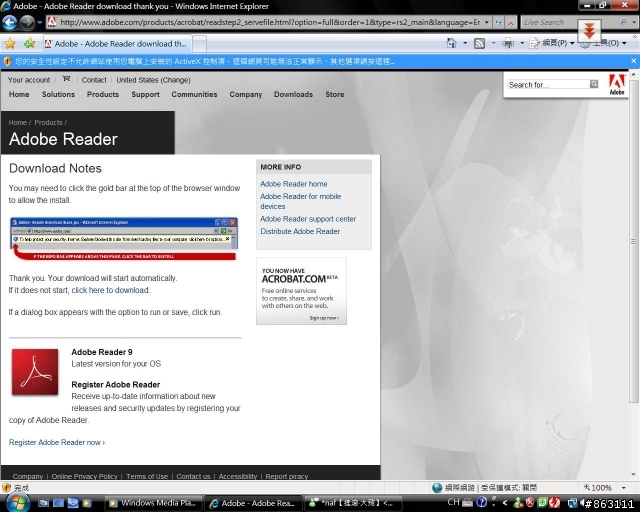Open Adobe Reader for mobile devices link
The height and width of the screenshot is (512, 640).
300,201
